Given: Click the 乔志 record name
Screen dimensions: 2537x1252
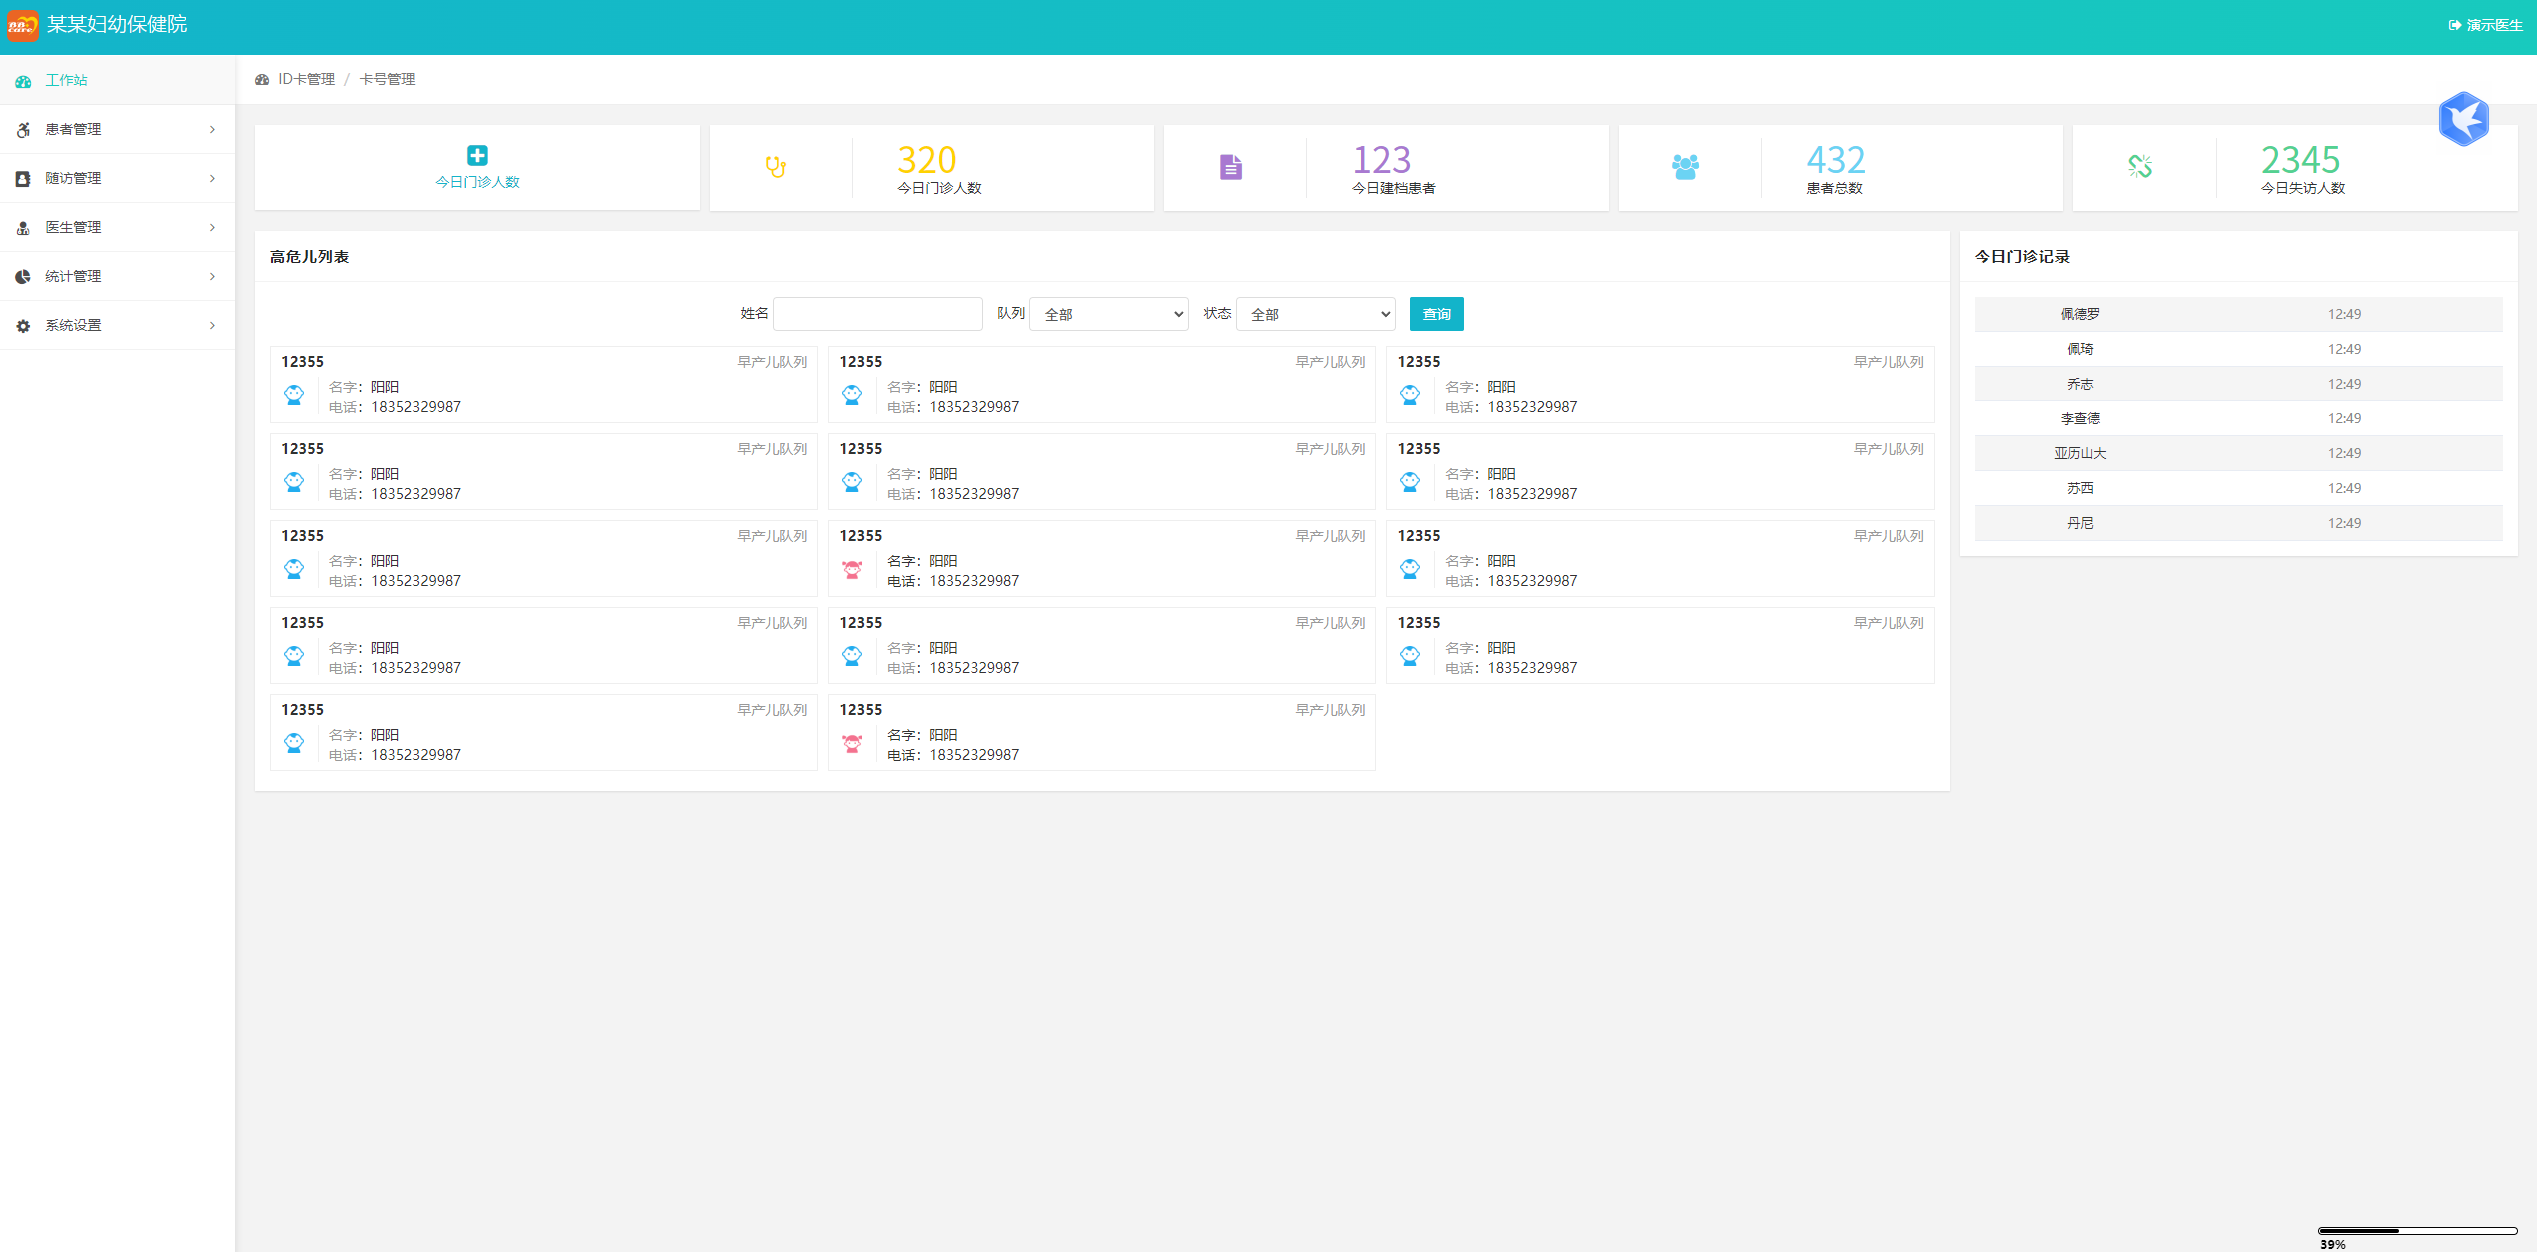Looking at the screenshot, I should [x=2080, y=384].
